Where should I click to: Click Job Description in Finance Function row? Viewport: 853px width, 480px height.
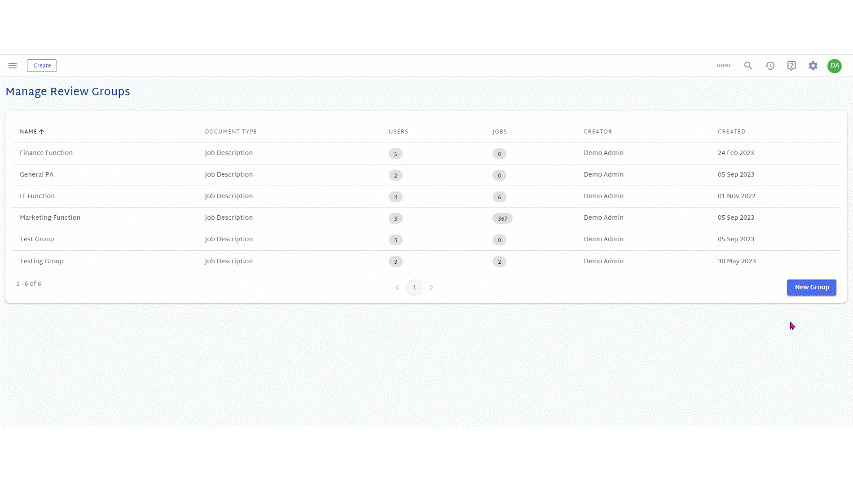pyautogui.click(x=228, y=153)
